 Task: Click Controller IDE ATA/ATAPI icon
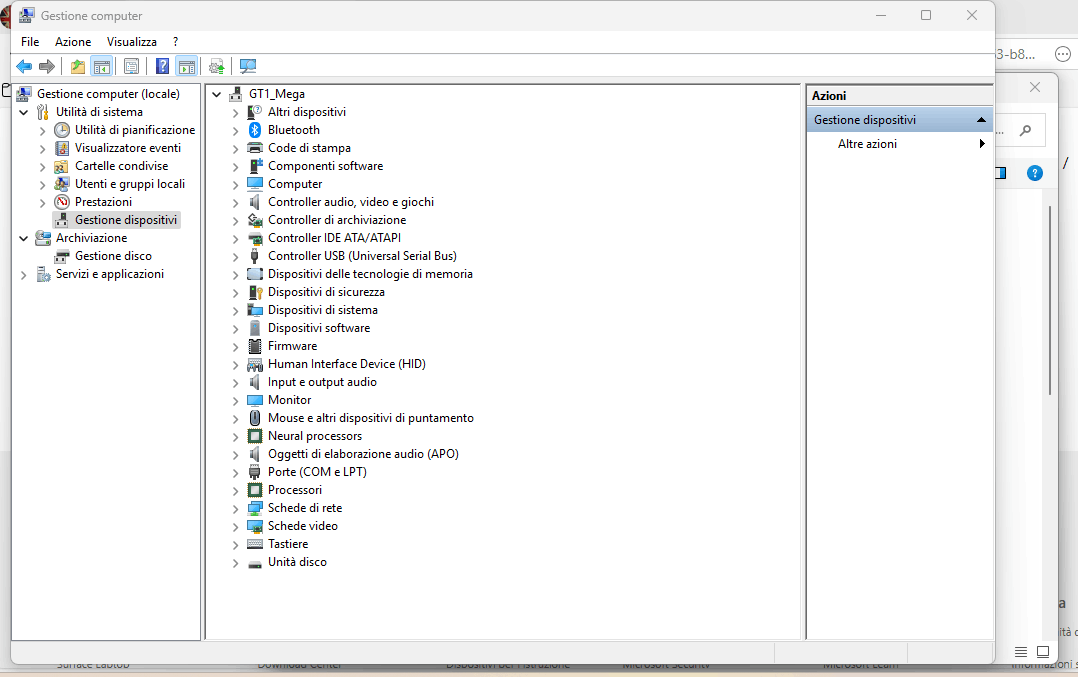click(255, 238)
